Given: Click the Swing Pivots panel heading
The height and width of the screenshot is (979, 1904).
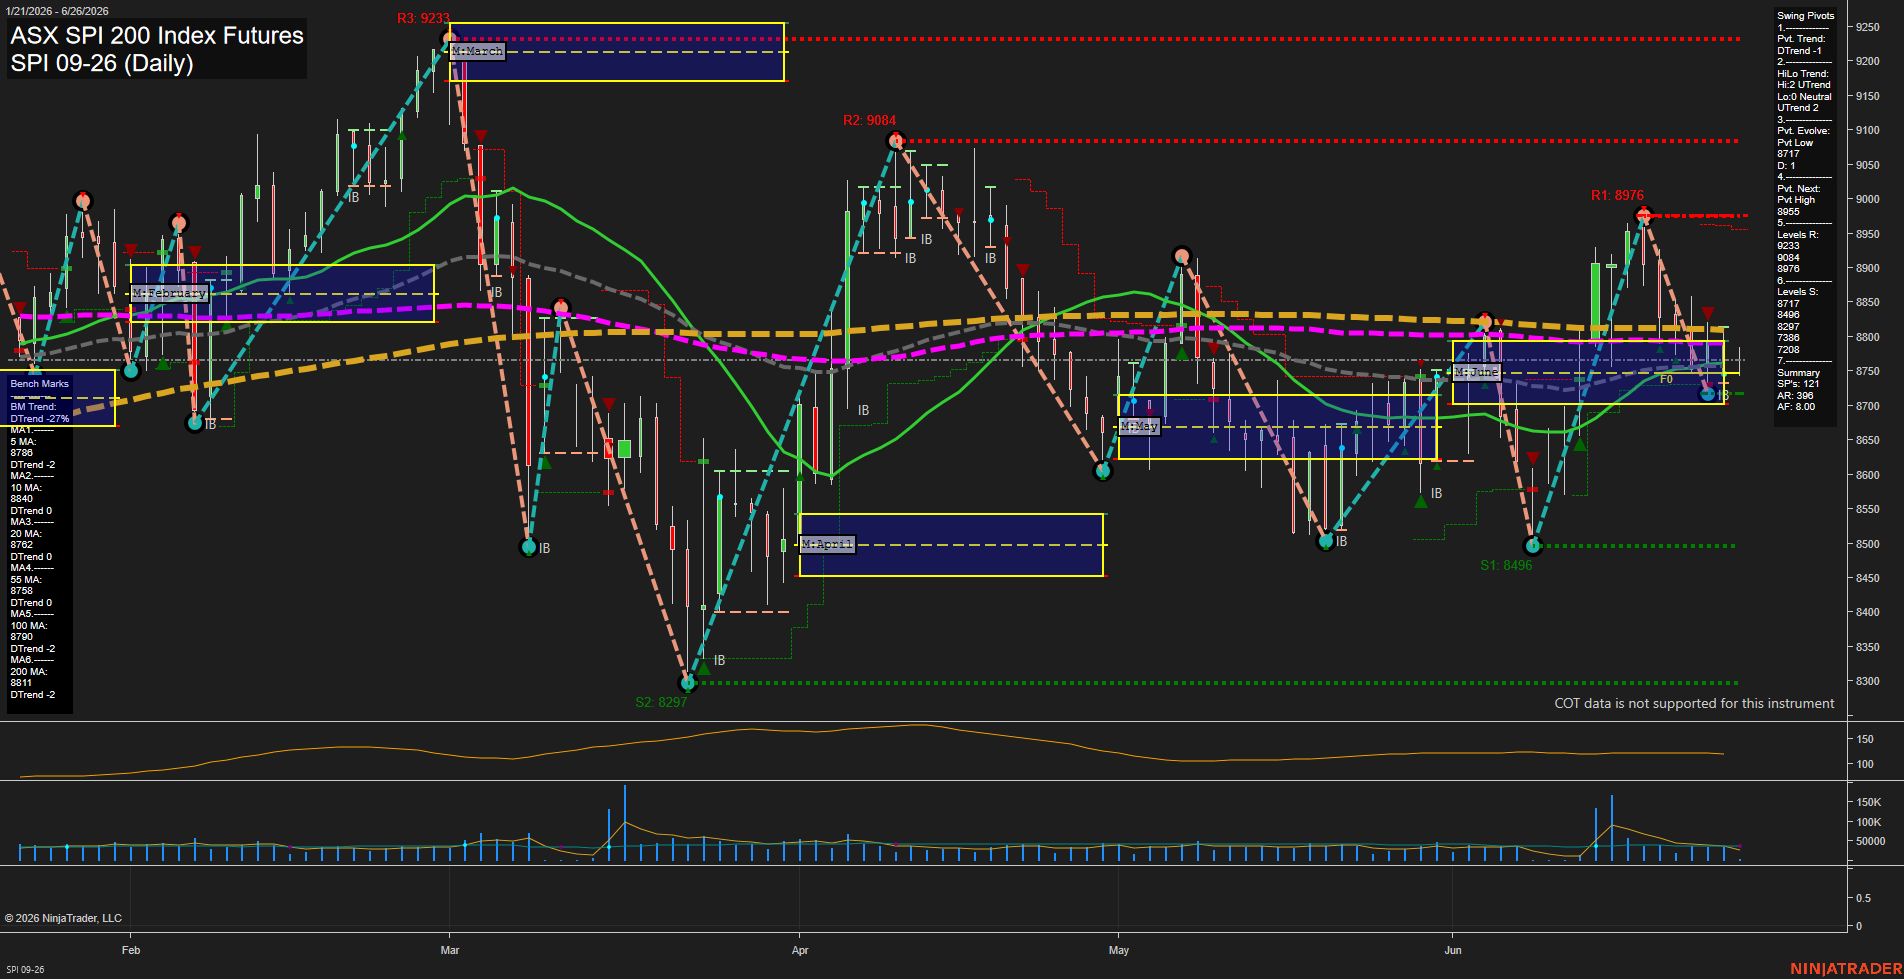Looking at the screenshot, I should pos(1806,16).
